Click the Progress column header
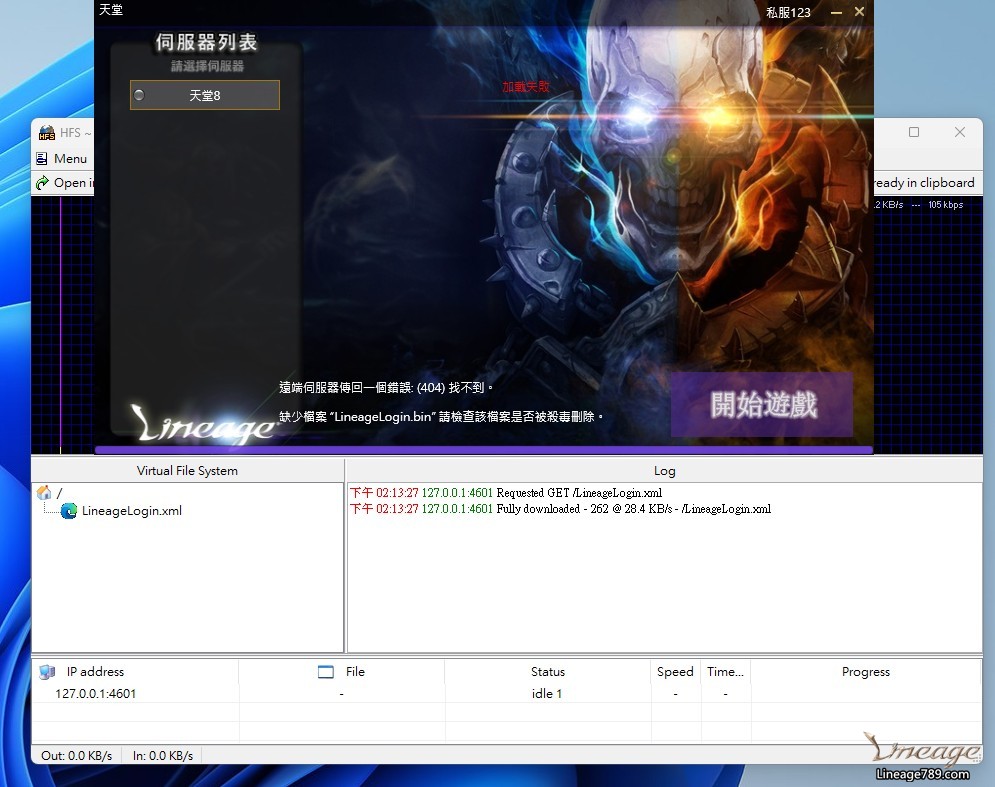Image resolution: width=995 pixels, height=787 pixels. 866,671
